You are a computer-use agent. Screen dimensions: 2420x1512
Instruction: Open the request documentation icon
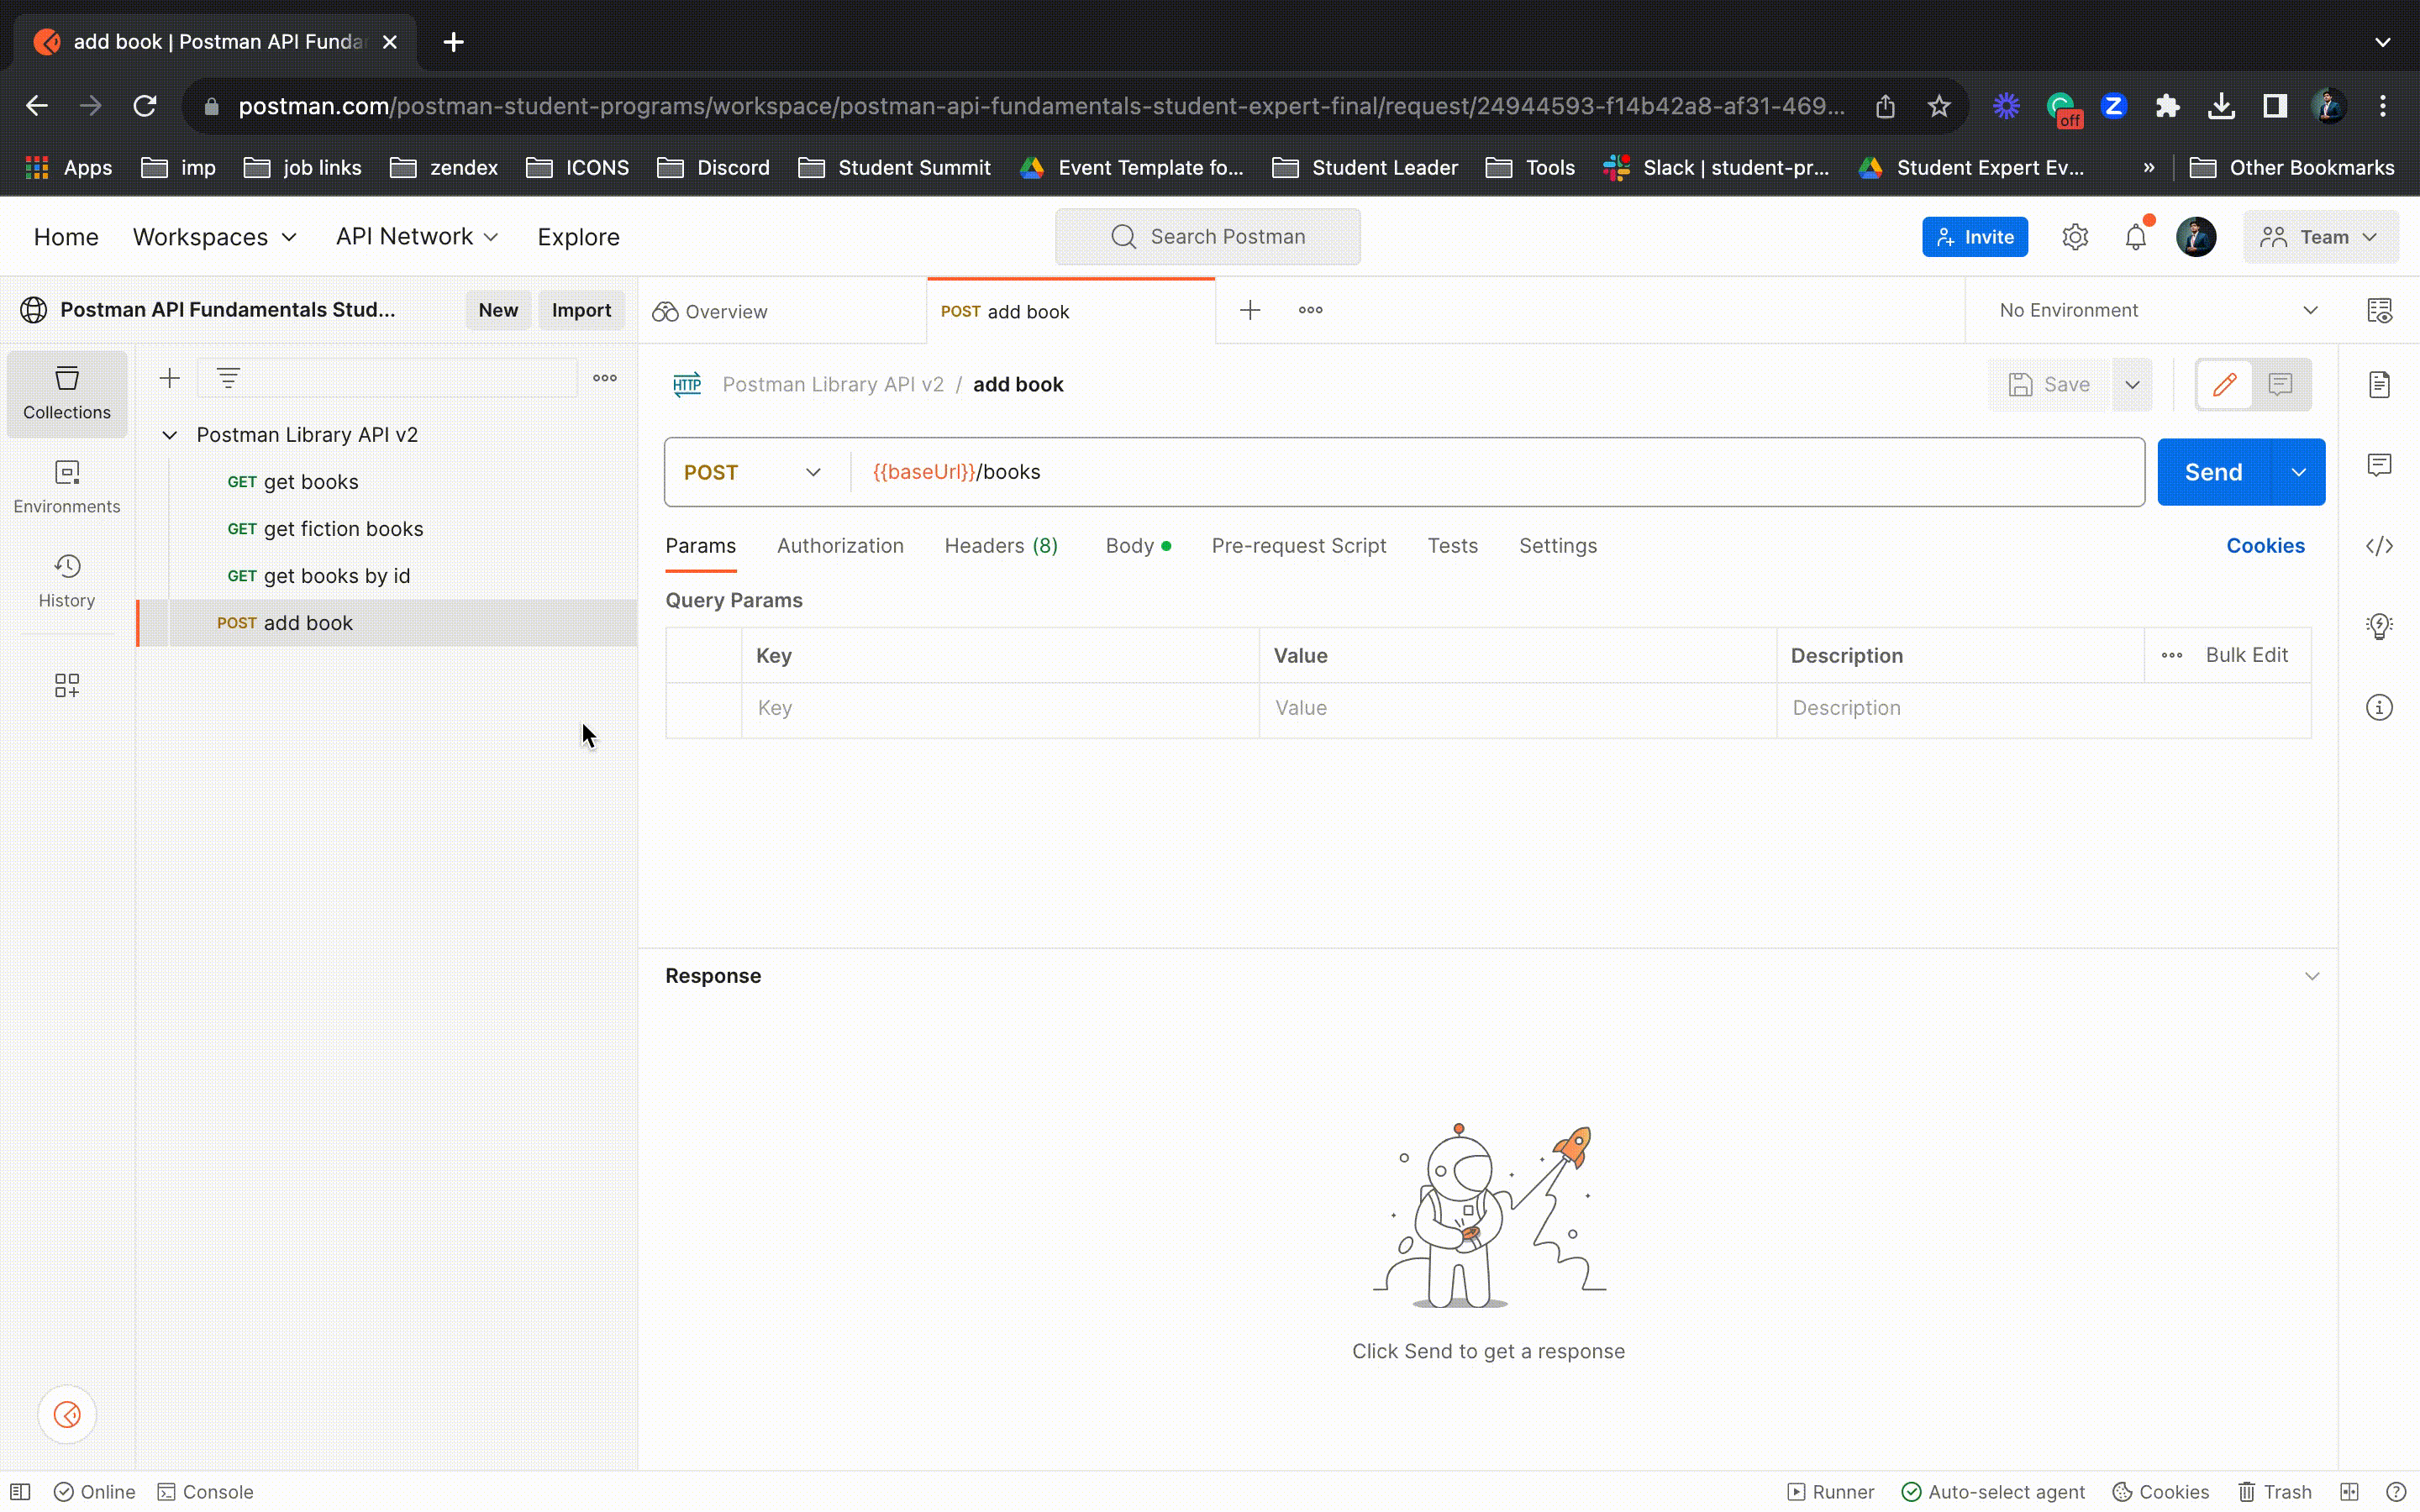coord(2379,385)
